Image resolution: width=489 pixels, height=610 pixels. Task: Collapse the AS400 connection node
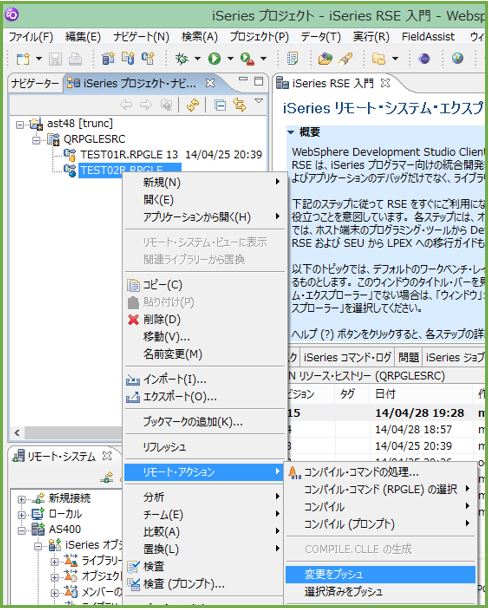pyautogui.click(x=22, y=530)
